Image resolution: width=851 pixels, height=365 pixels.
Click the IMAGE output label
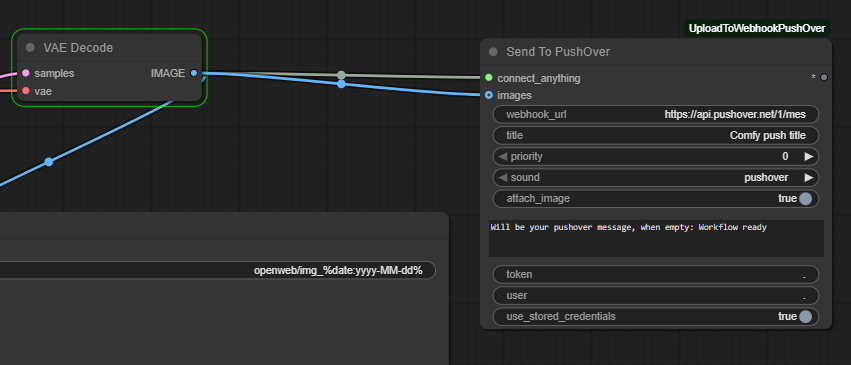coord(168,73)
